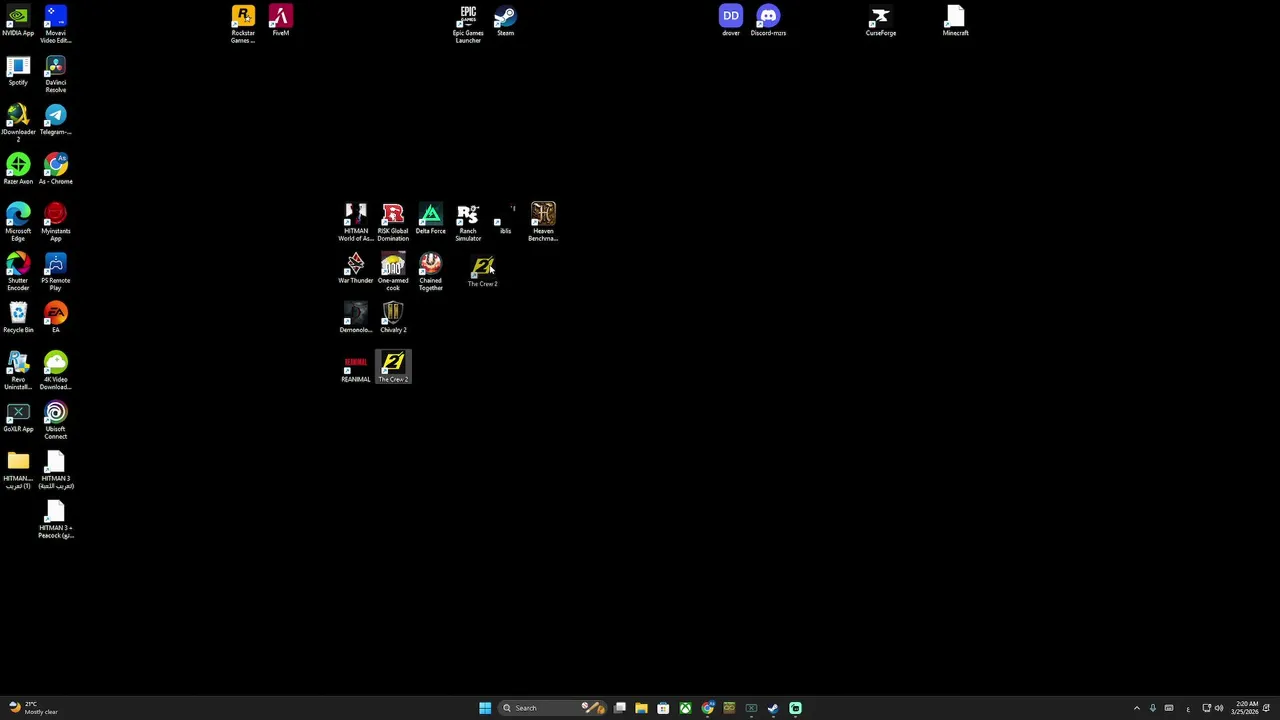Open the Telegram desktop shortcut
Image resolution: width=1280 pixels, height=720 pixels.
coord(55,120)
